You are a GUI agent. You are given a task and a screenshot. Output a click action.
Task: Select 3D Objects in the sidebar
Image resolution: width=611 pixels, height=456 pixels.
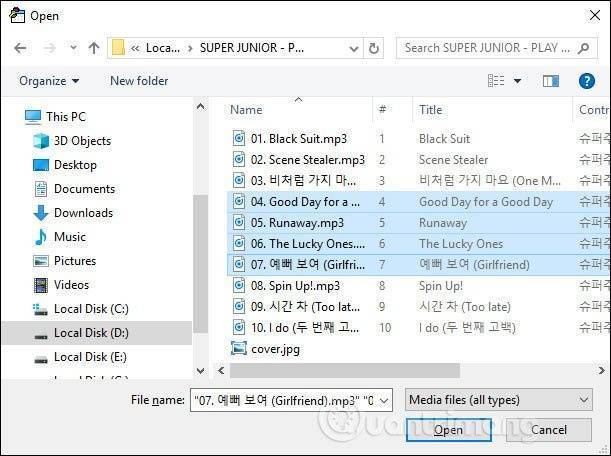(x=82, y=141)
